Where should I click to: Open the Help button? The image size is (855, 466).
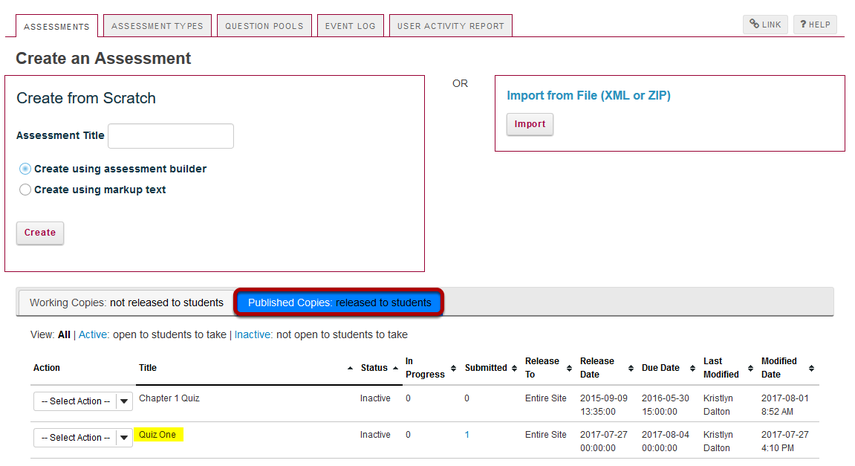tap(815, 25)
